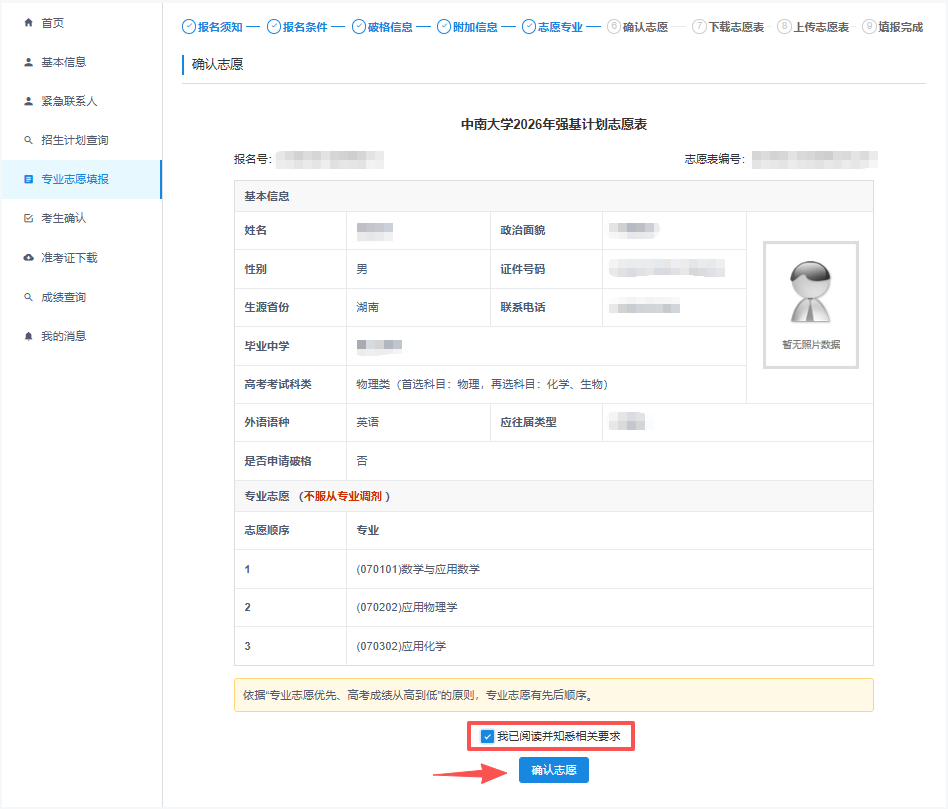This screenshot has width=948, height=809.
Task: Open 成绩查询 in the sidebar
Action: point(63,297)
